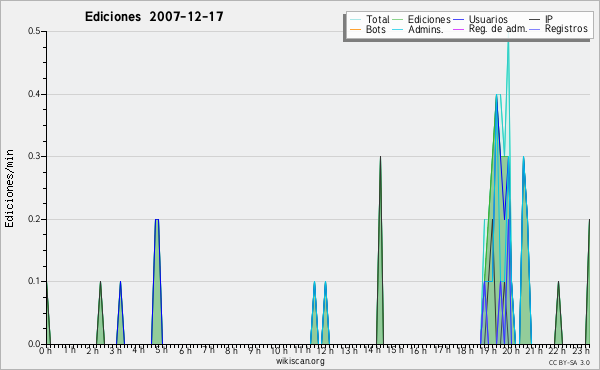Click the wikiscan.org text below chart
The image size is (600, 370).
pyautogui.click(x=300, y=361)
